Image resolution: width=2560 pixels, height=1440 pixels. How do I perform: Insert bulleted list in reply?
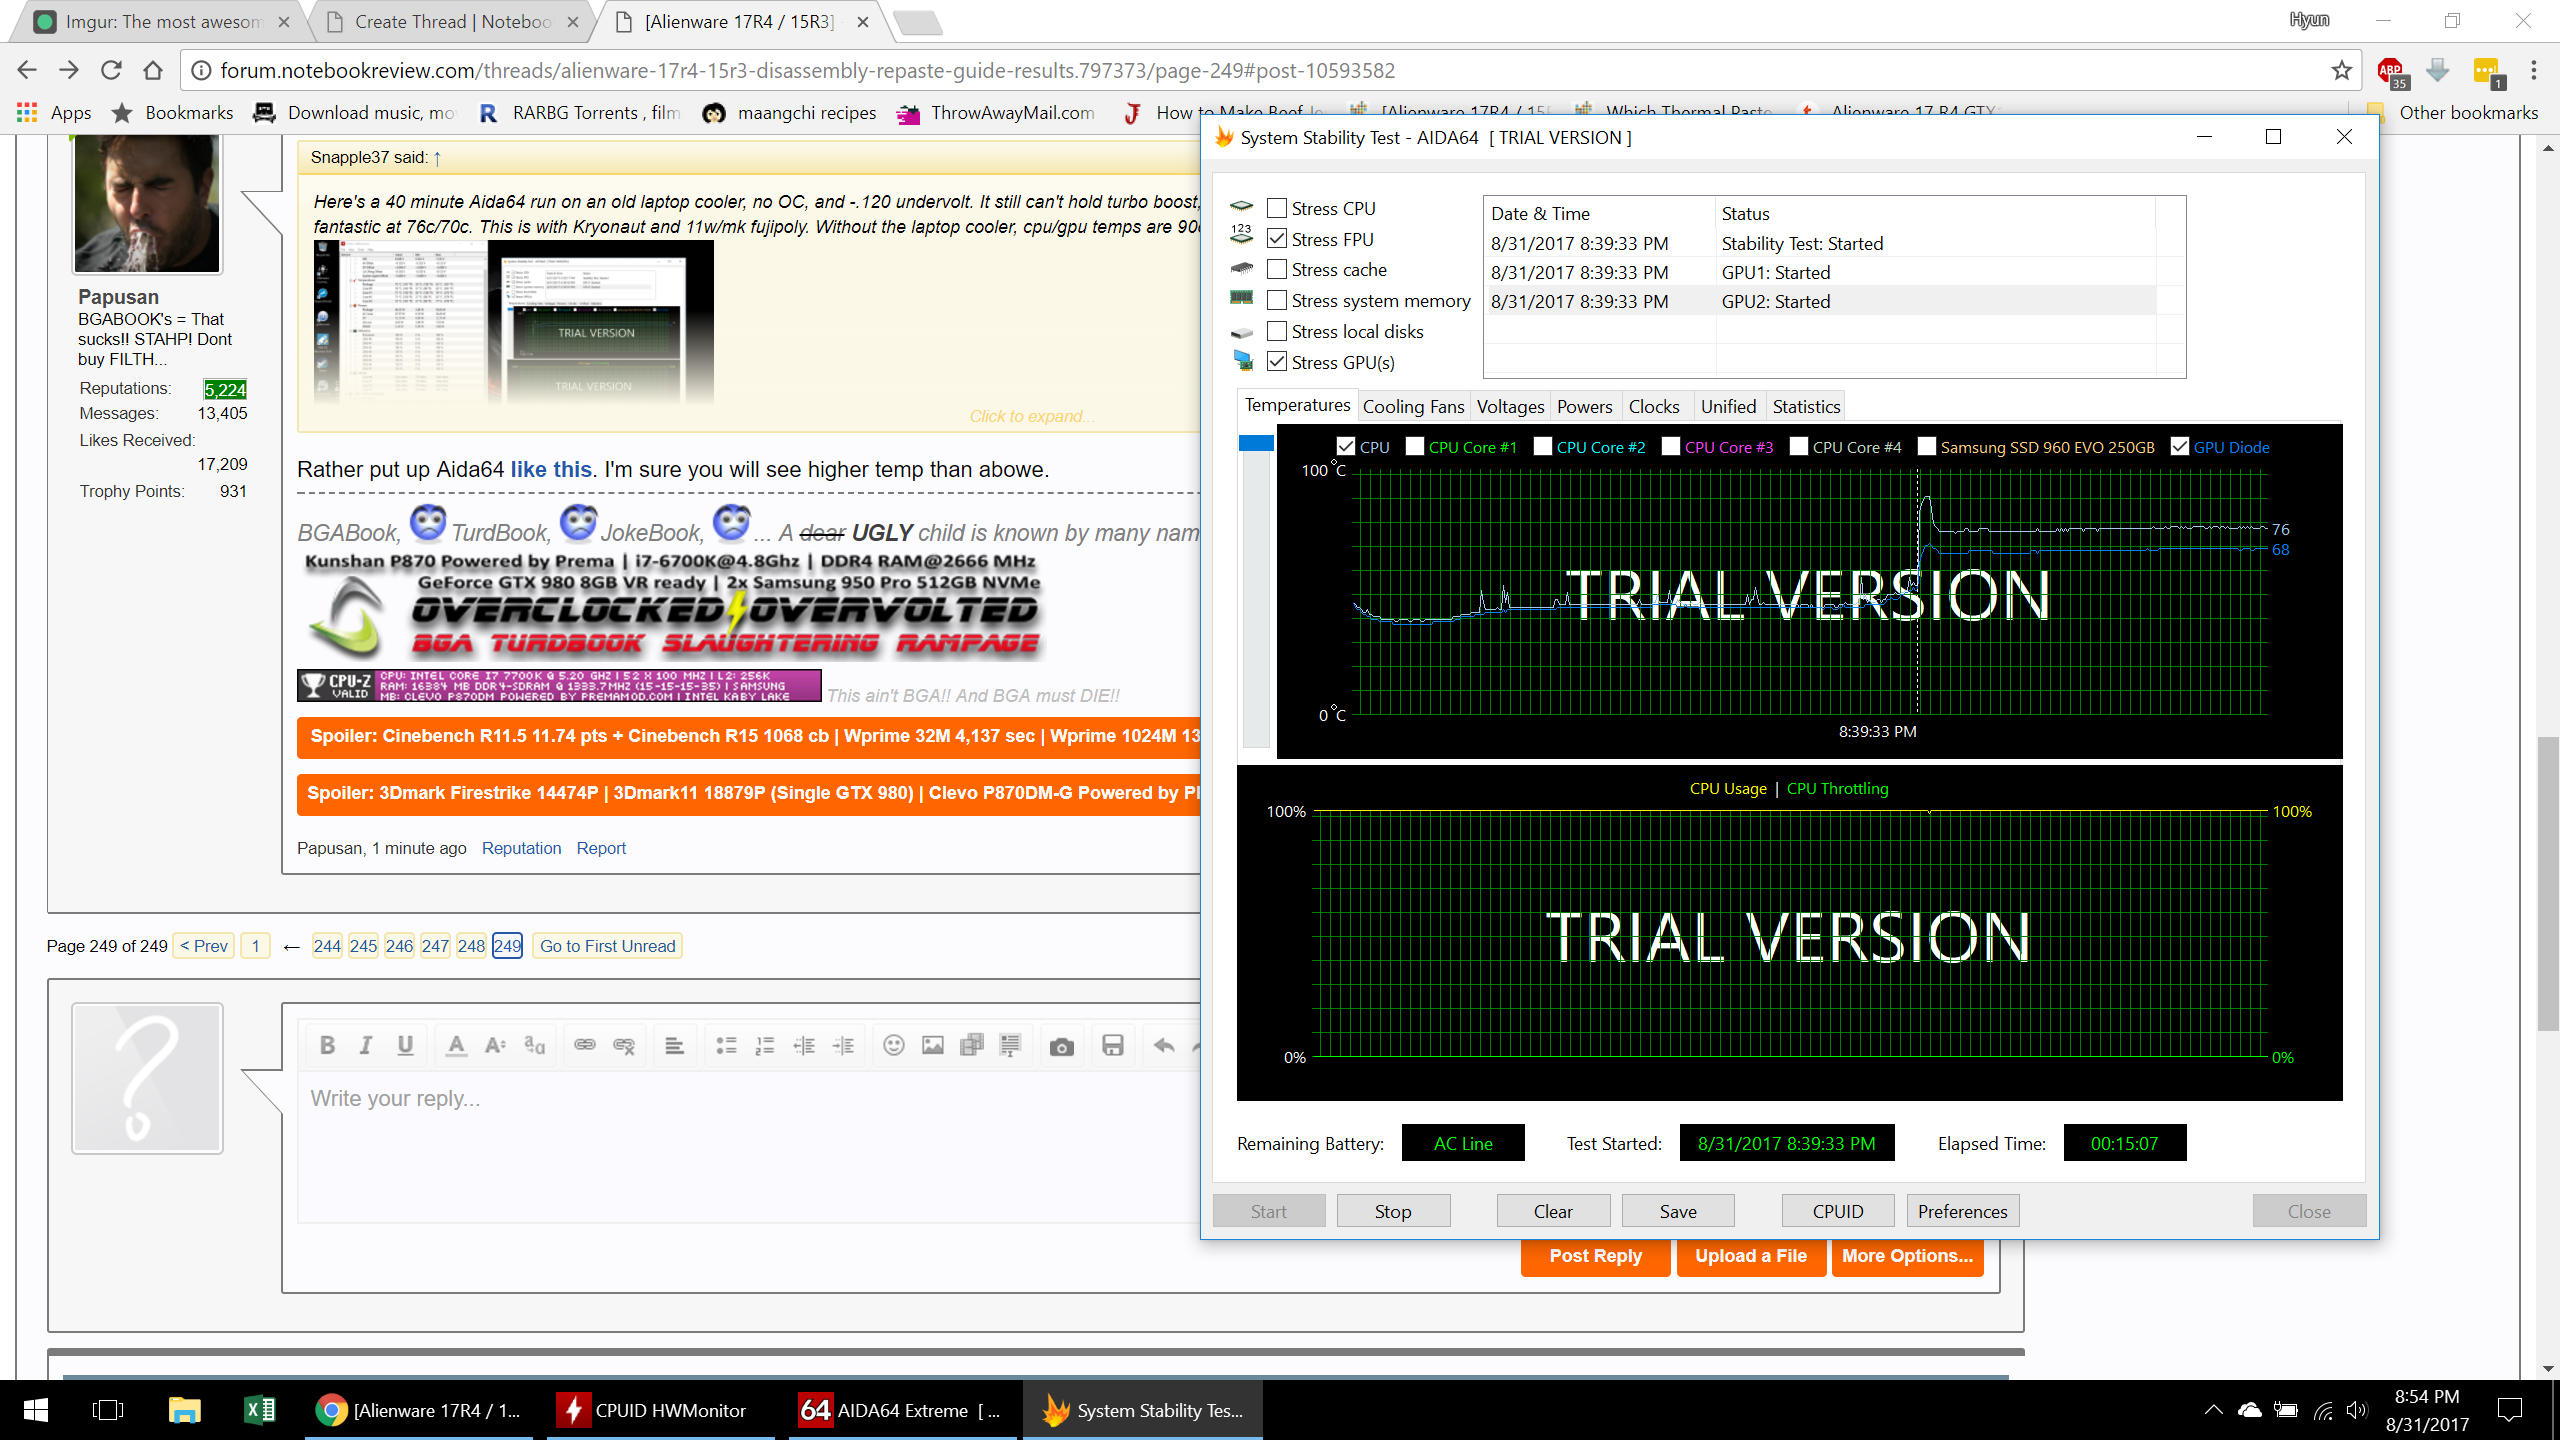click(727, 1045)
